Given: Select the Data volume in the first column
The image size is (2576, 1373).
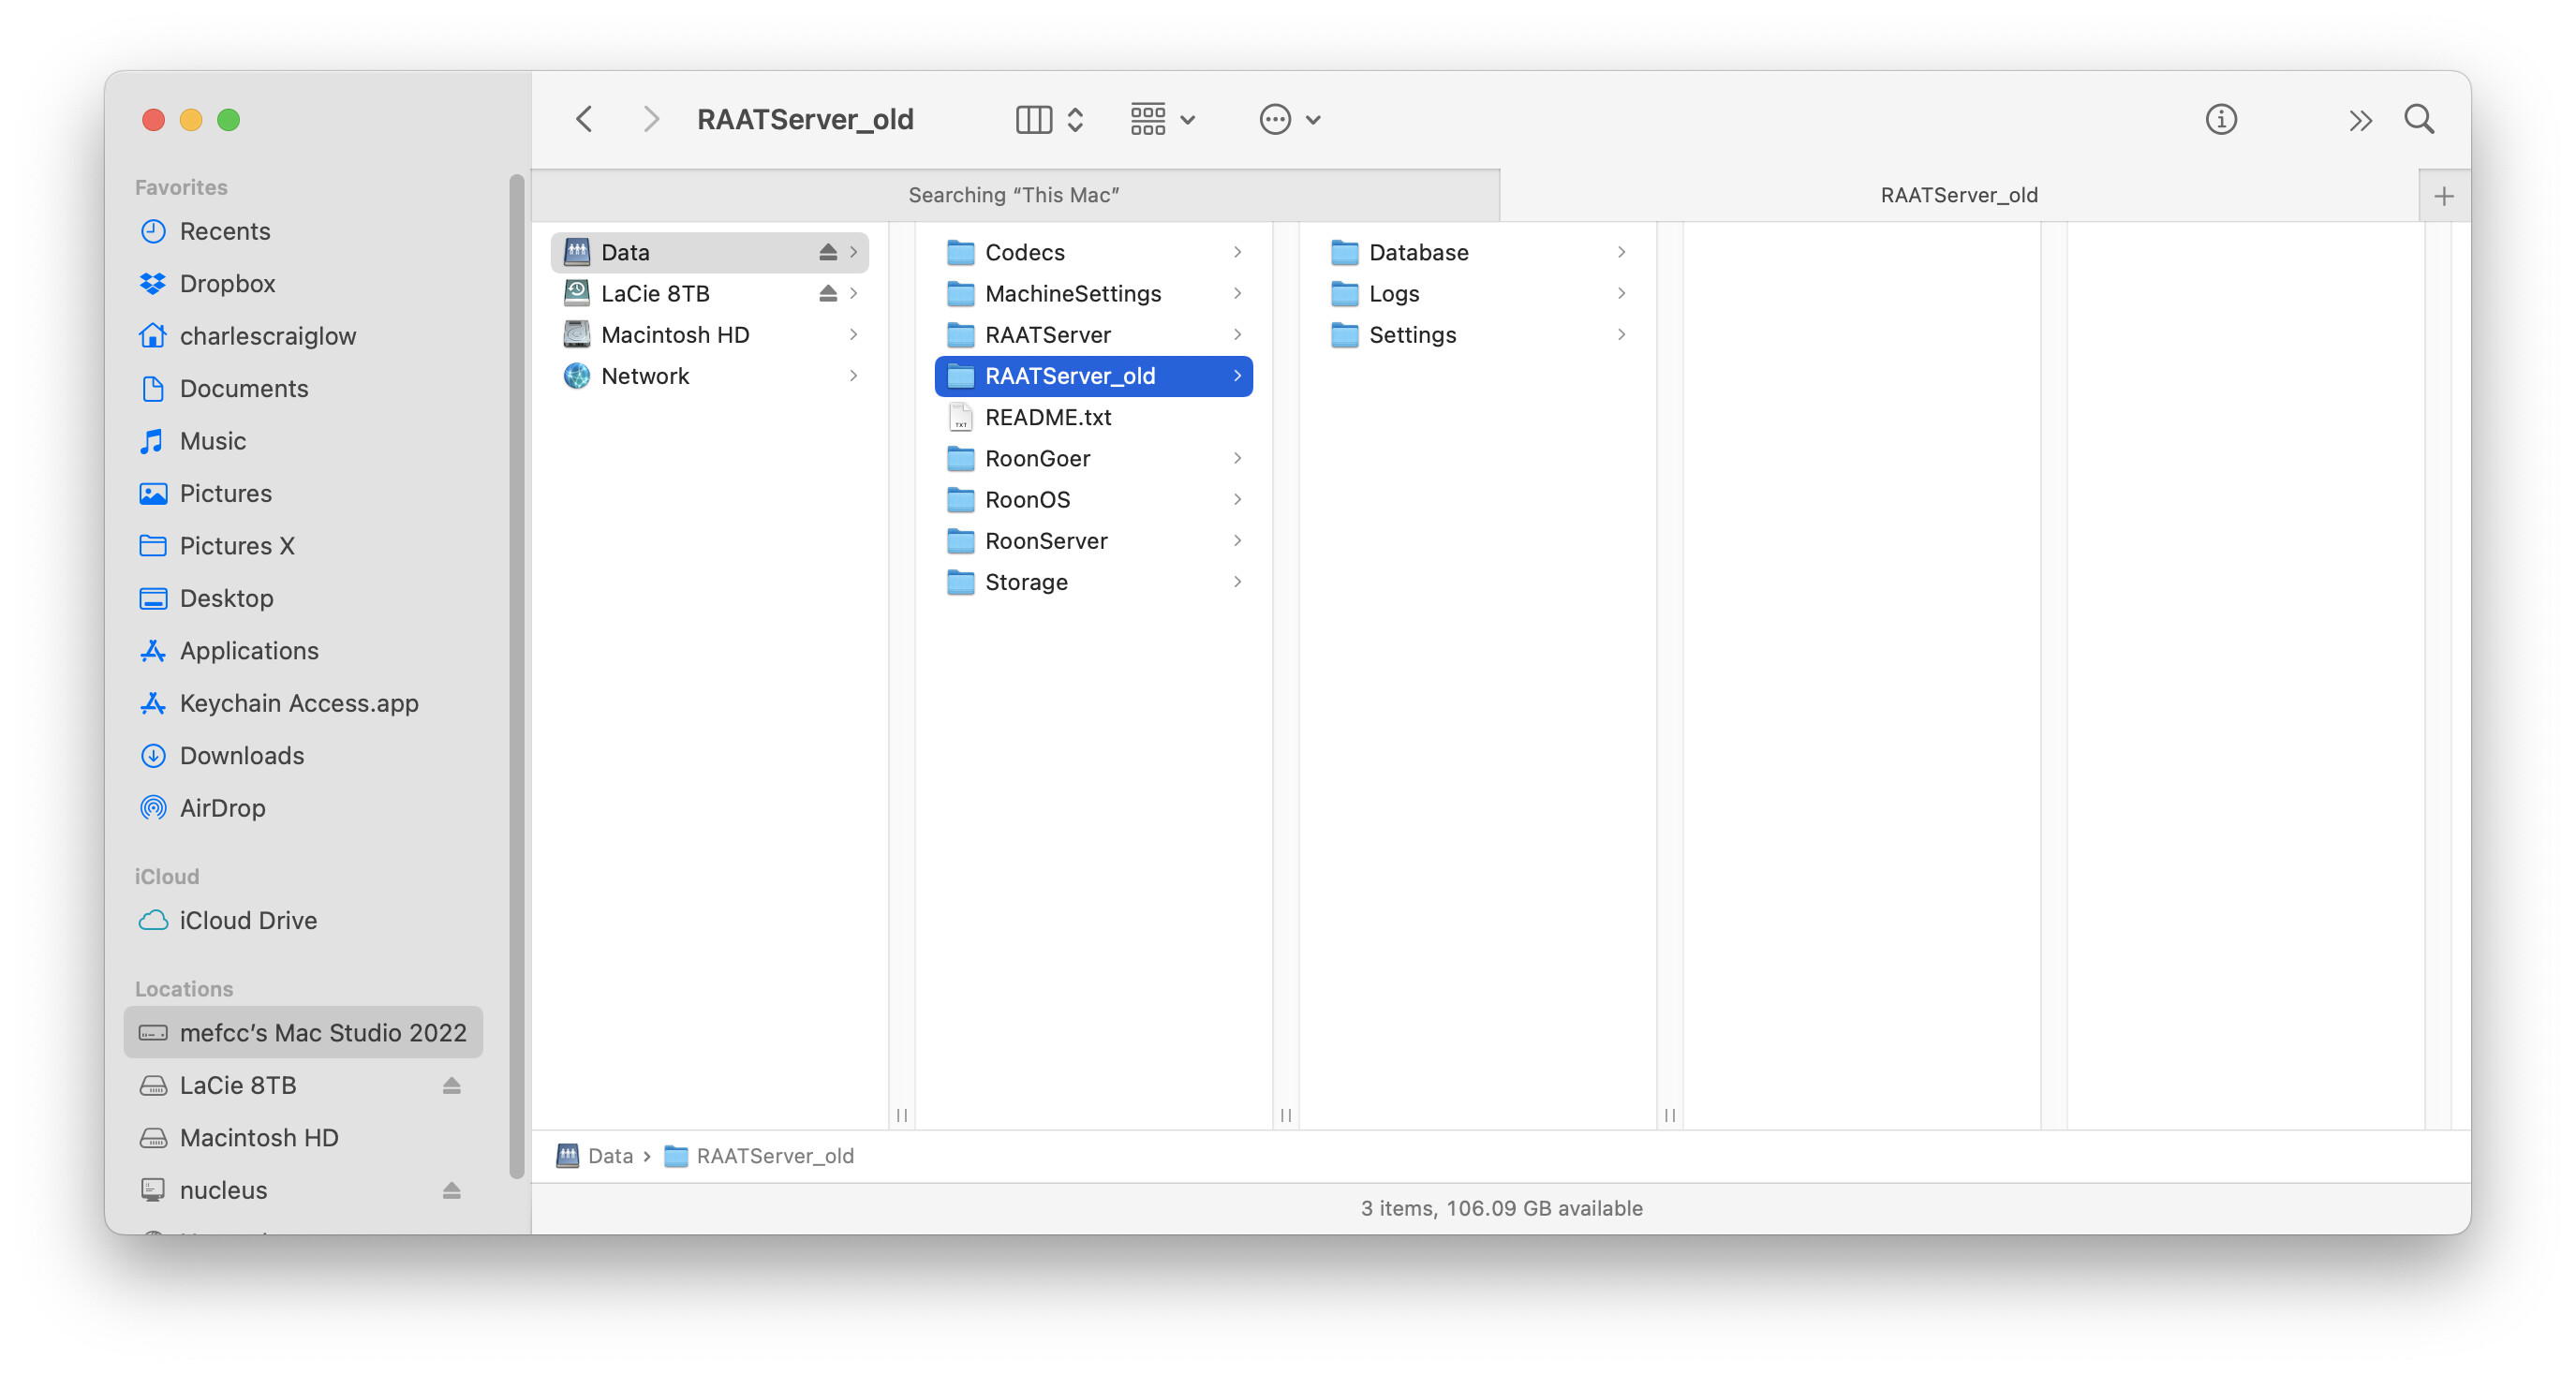Looking at the screenshot, I should click(x=709, y=252).
